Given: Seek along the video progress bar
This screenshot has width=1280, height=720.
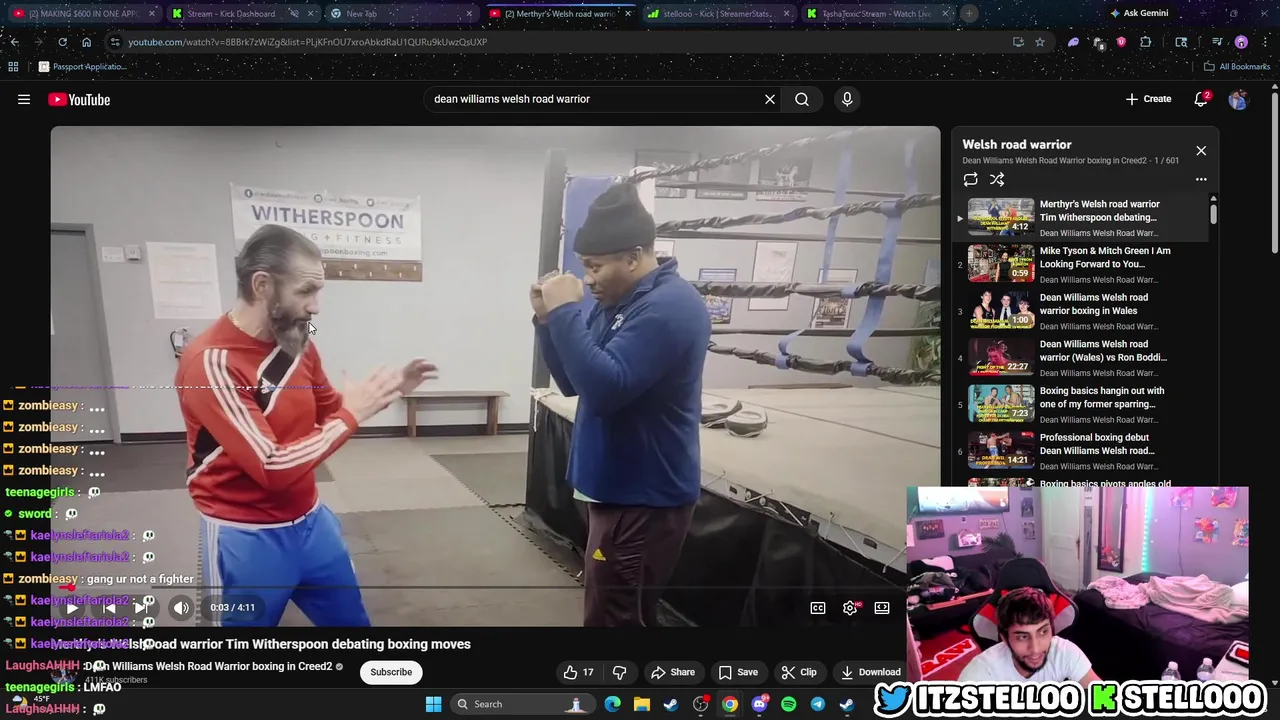Looking at the screenshot, I should (x=495, y=587).
